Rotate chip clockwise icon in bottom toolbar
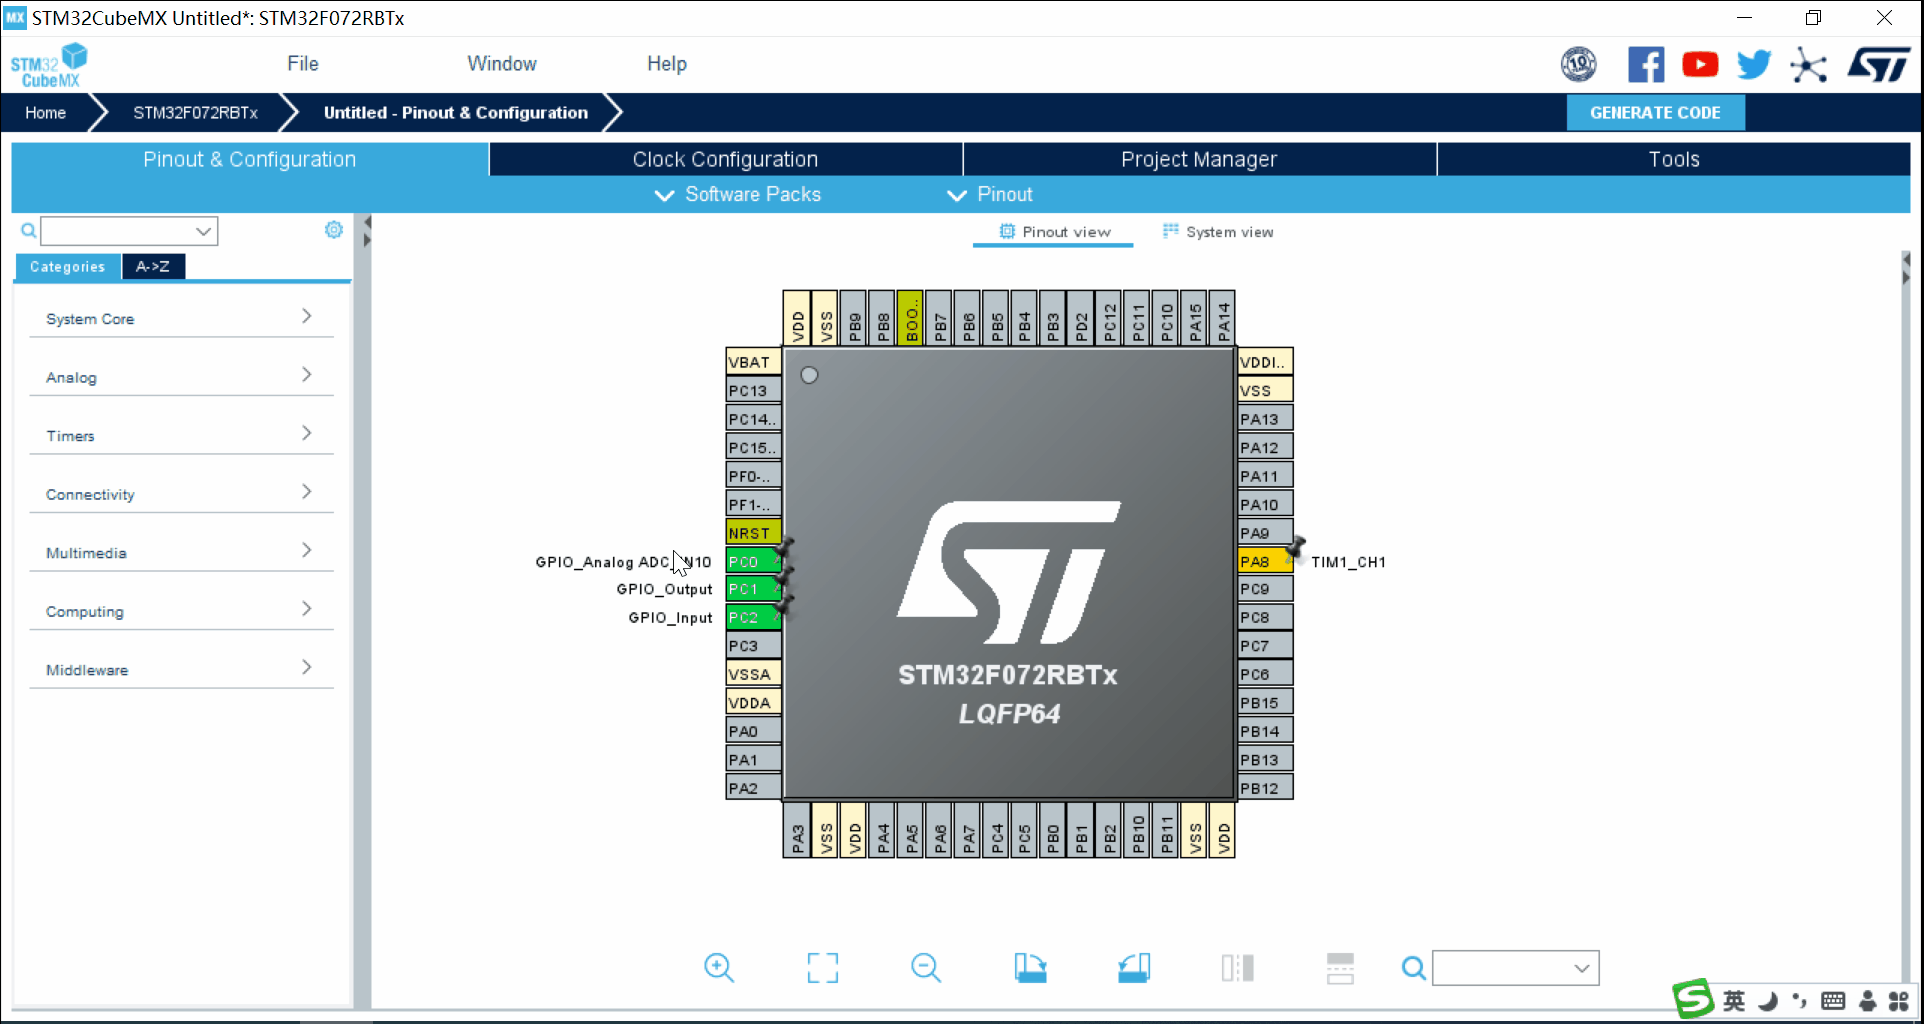 (1030, 967)
